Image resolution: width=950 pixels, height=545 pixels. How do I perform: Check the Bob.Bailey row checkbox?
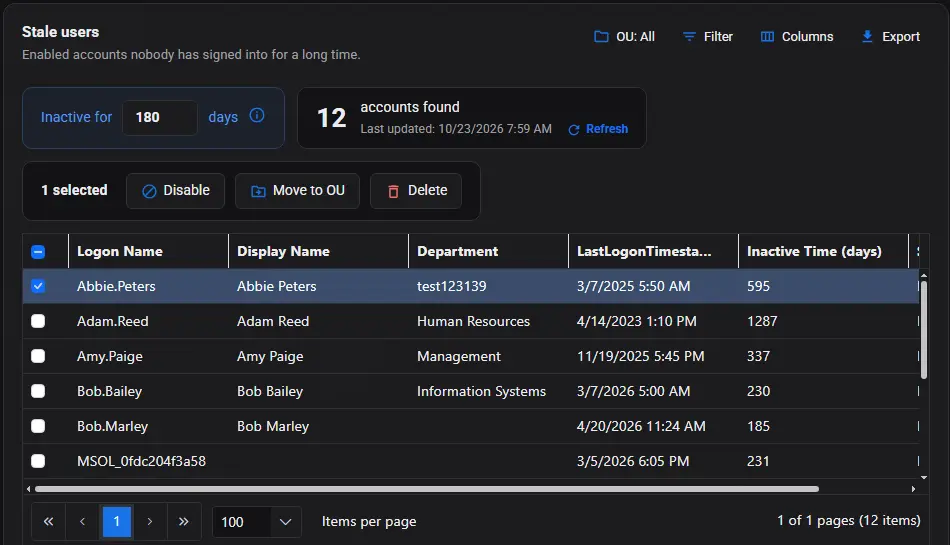click(x=38, y=391)
